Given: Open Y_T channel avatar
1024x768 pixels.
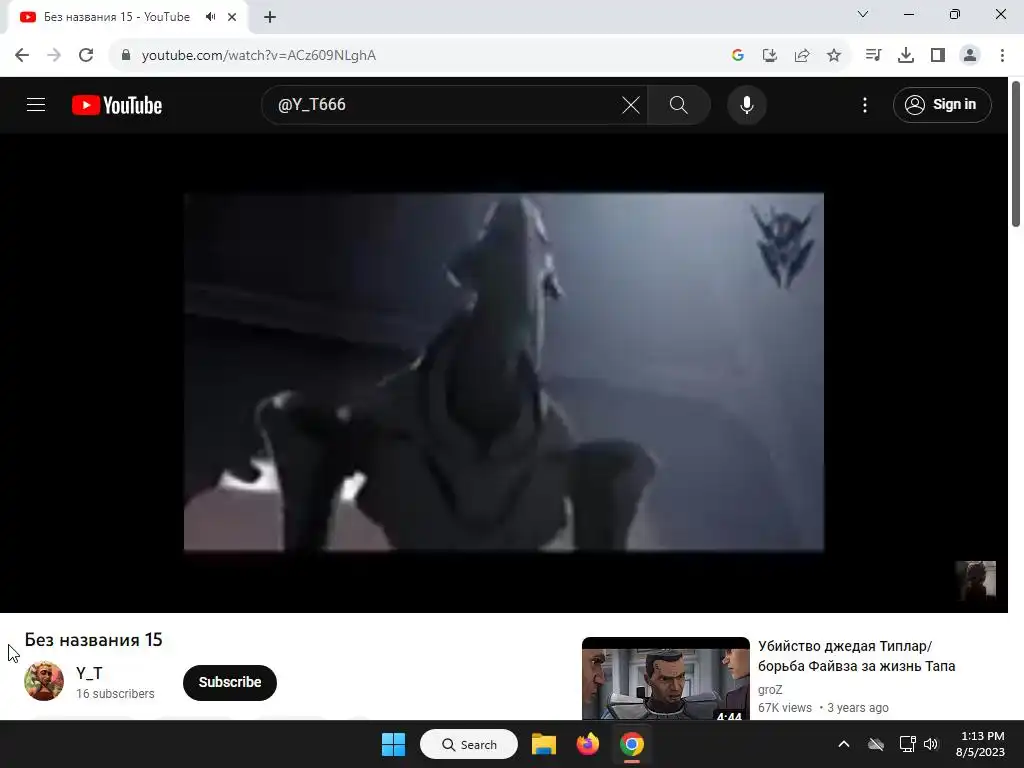Looking at the screenshot, I should pos(44,681).
